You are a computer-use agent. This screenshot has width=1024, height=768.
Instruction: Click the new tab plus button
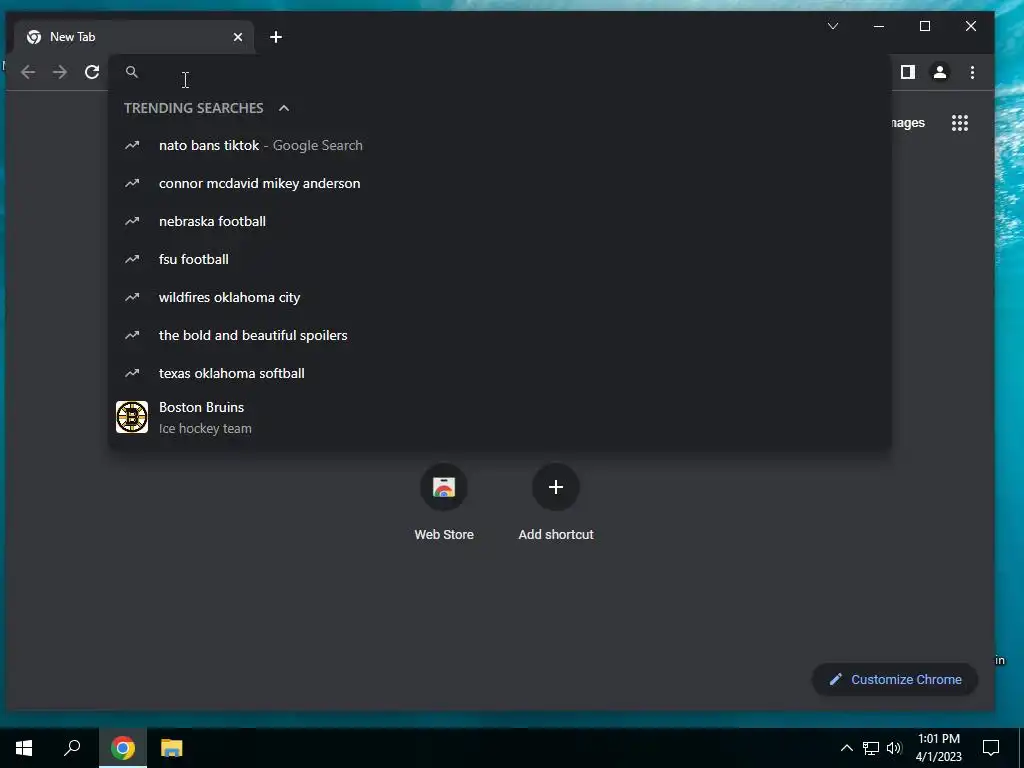pyautogui.click(x=276, y=37)
